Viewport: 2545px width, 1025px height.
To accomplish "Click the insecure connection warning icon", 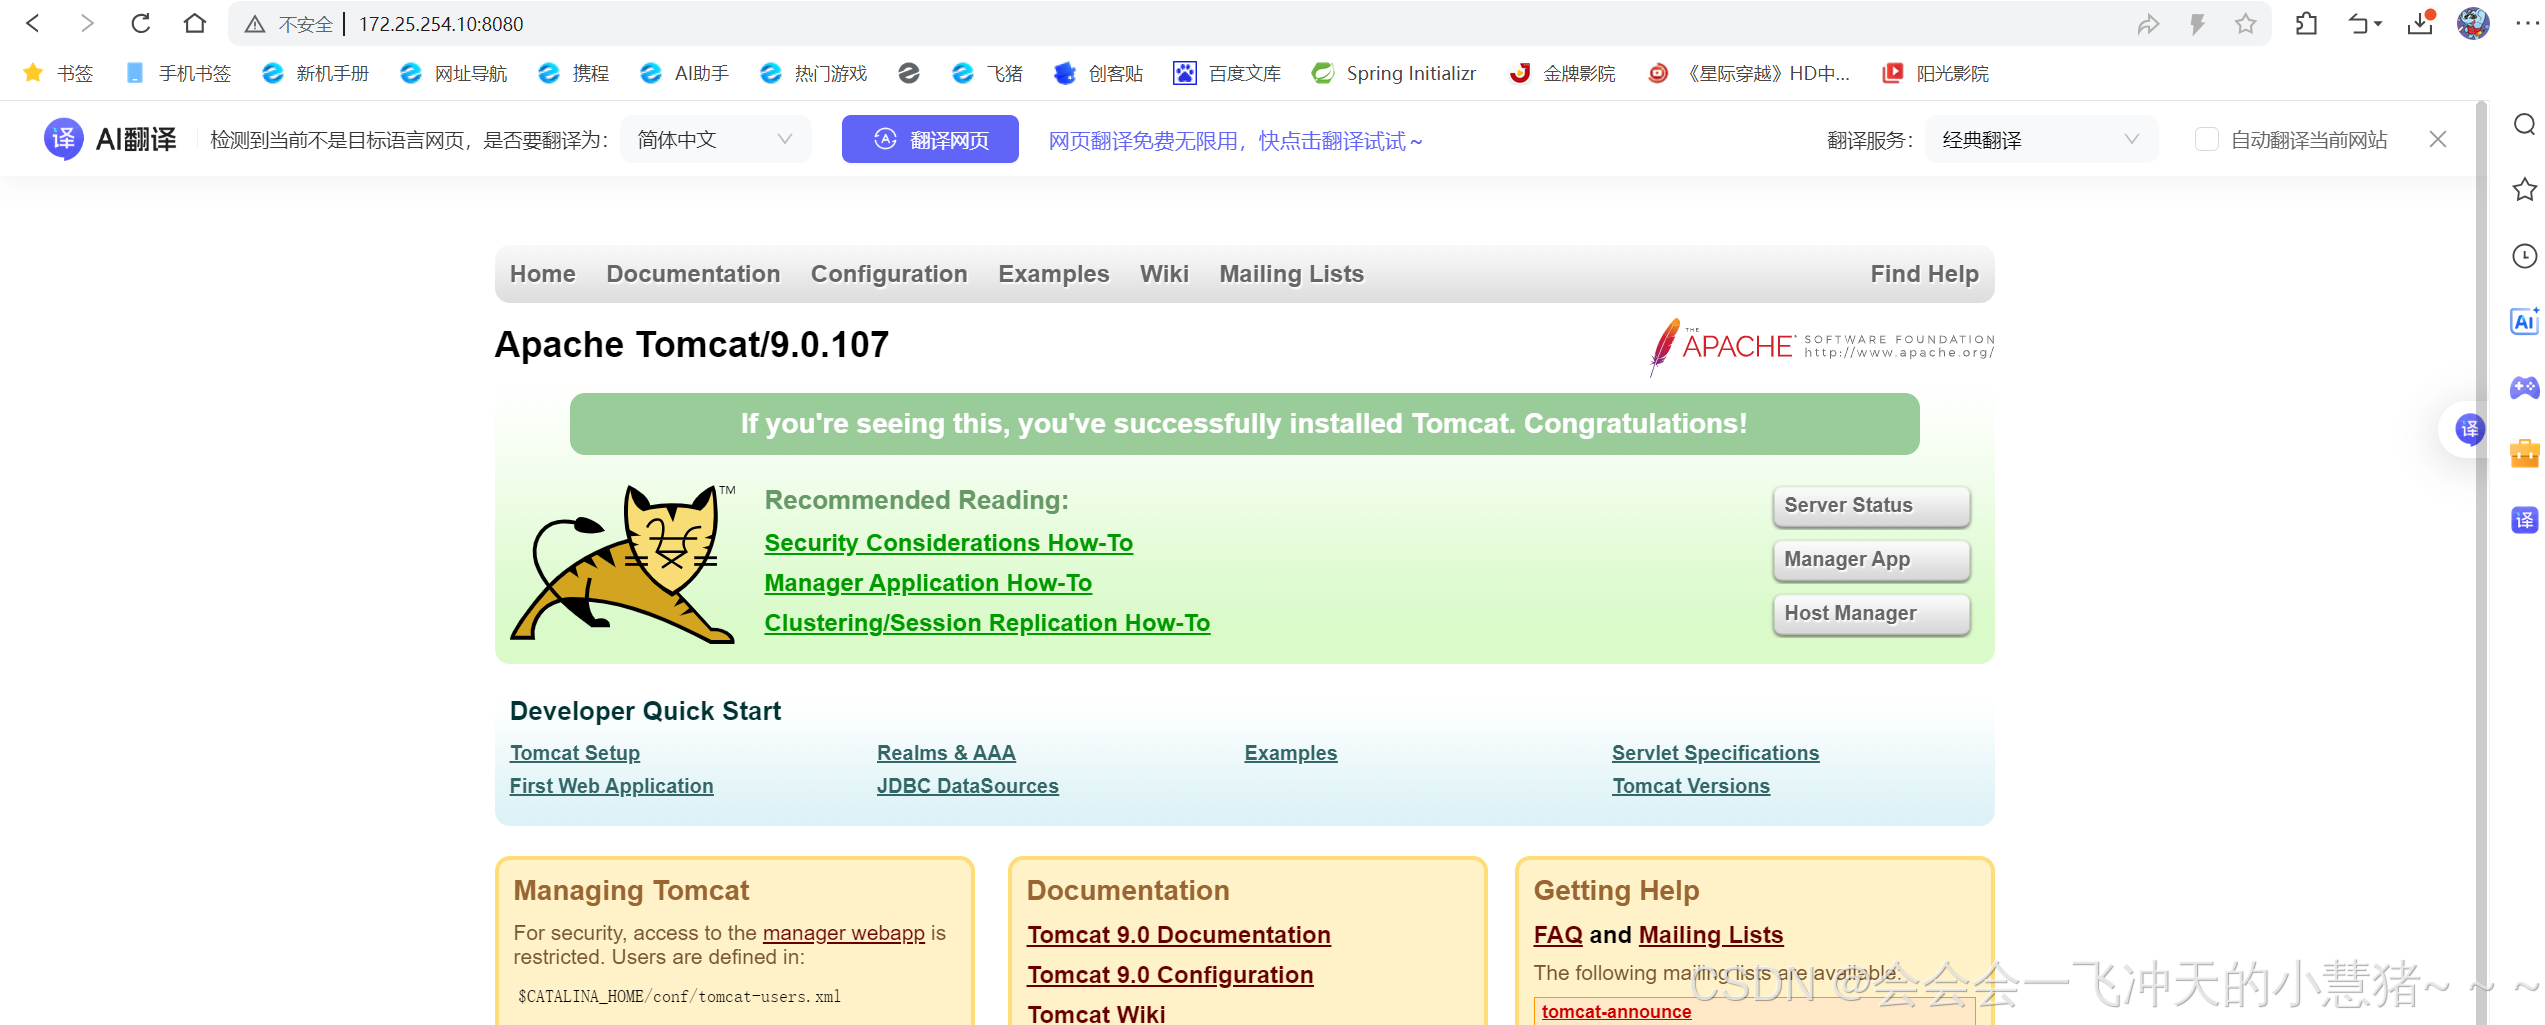I will (255, 24).
